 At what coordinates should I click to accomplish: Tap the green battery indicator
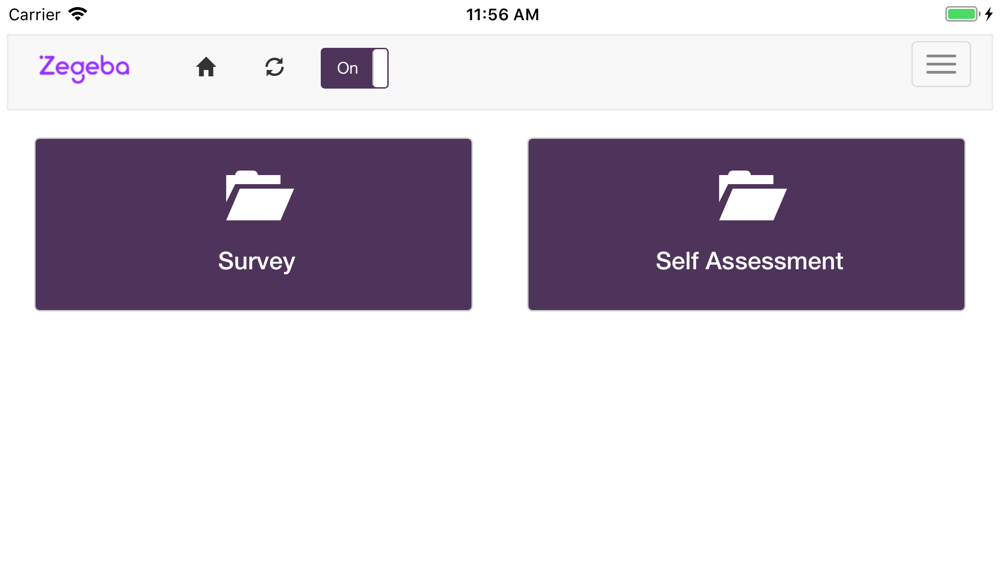click(x=962, y=14)
